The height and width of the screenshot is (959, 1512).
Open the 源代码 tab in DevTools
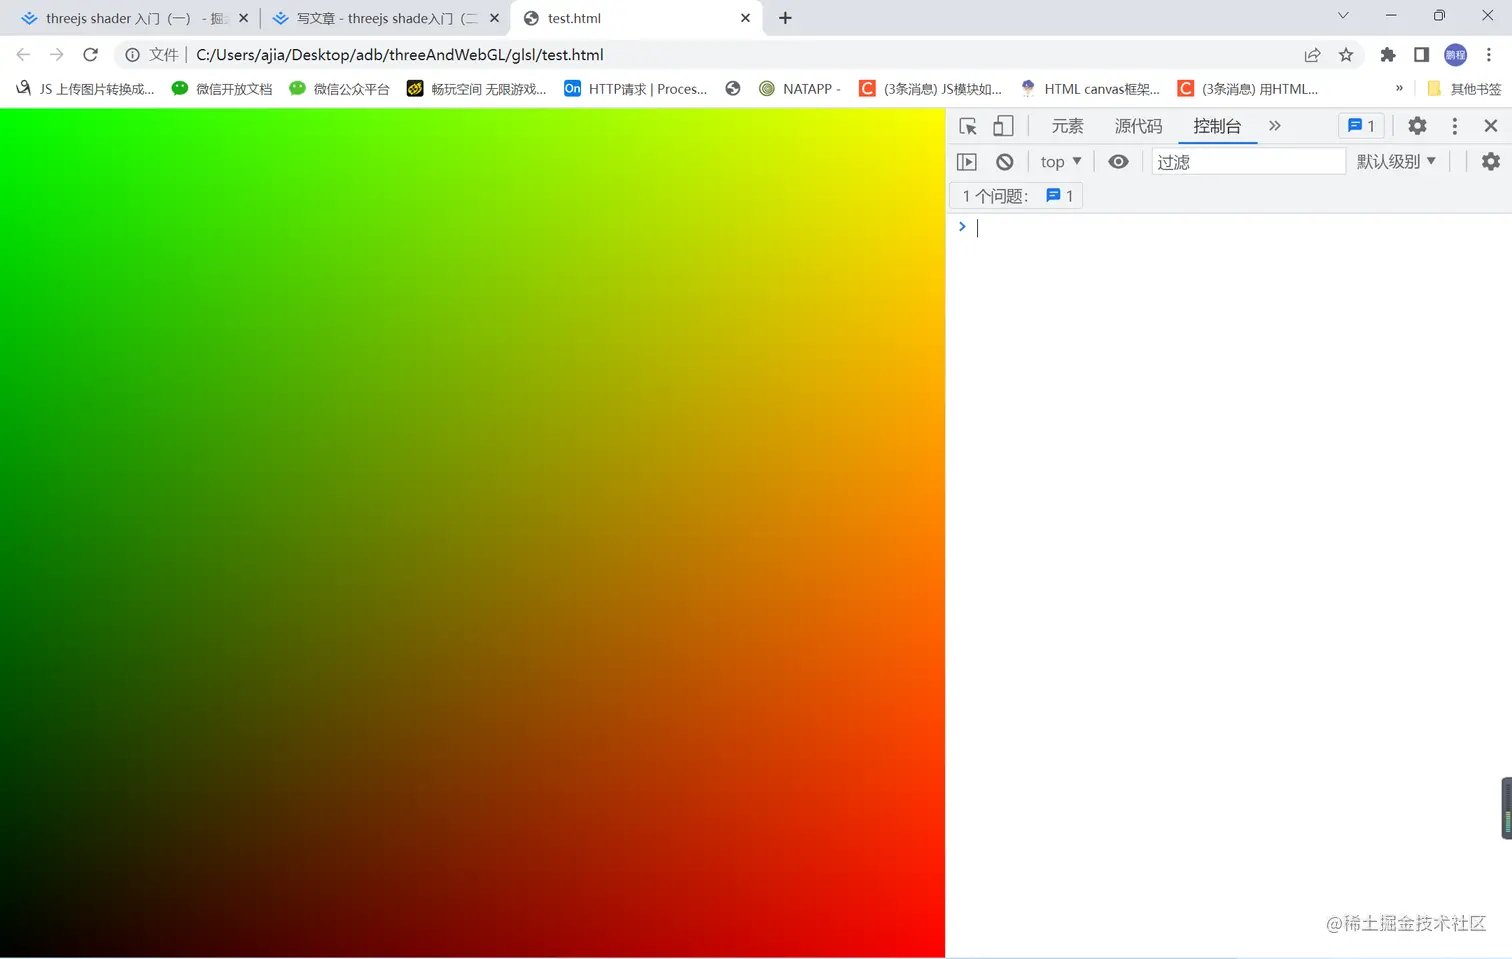point(1138,126)
